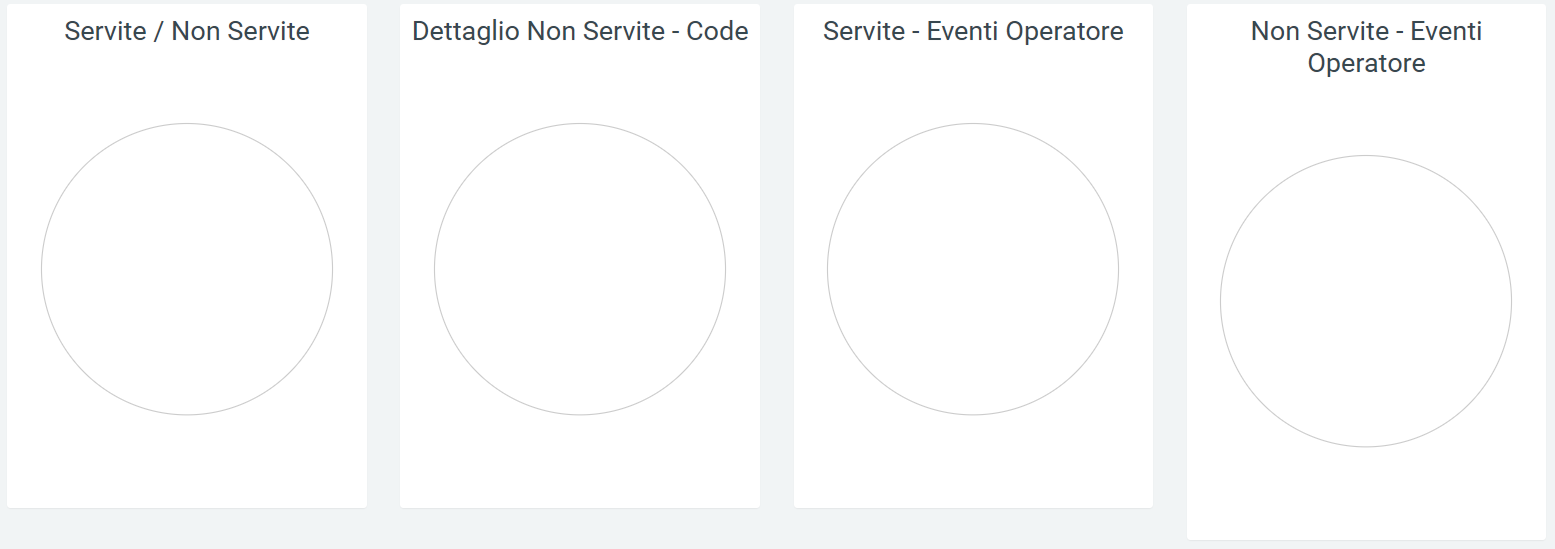Viewport: 1555px width, 549px height.
Task: Open the Dettaglio Non Servite - Code pie chart
Action: (580, 269)
